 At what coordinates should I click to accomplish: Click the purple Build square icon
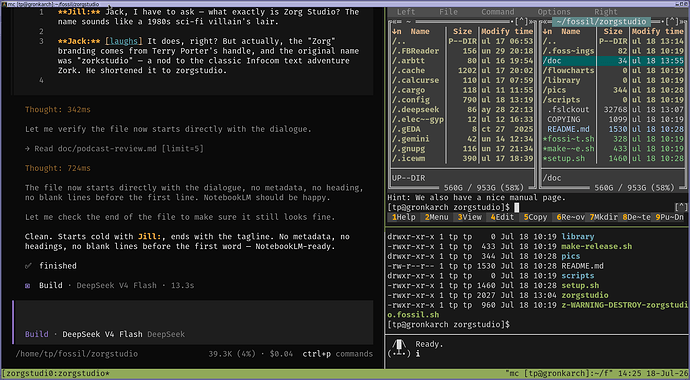pyautogui.click(x=28, y=285)
